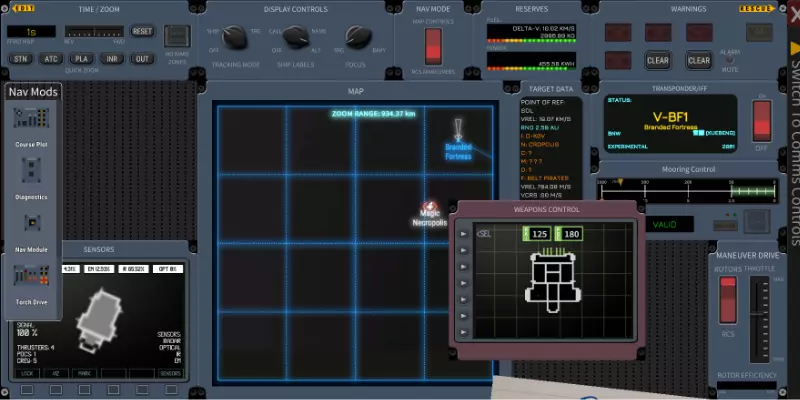Click the Mooring Control range scale

pos(688,190)
